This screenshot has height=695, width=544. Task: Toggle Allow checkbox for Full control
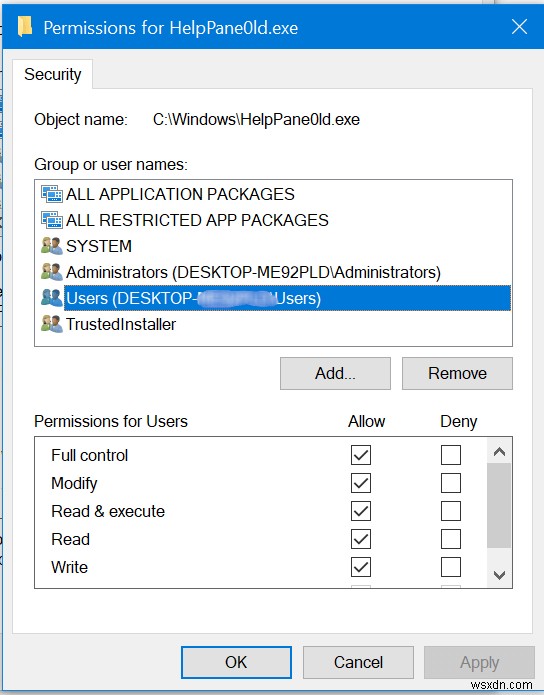[361, 455]
